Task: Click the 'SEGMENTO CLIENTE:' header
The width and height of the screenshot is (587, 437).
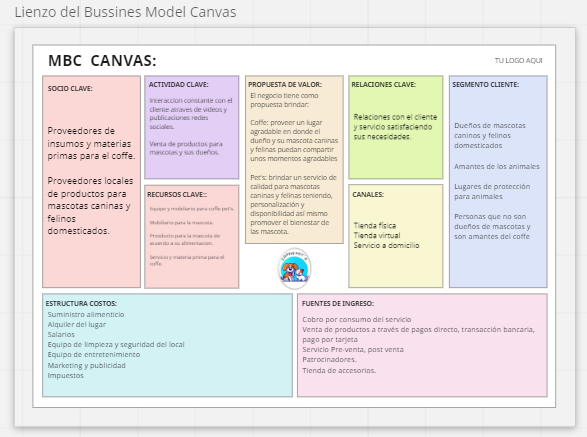Action: [x=486, y=85]
